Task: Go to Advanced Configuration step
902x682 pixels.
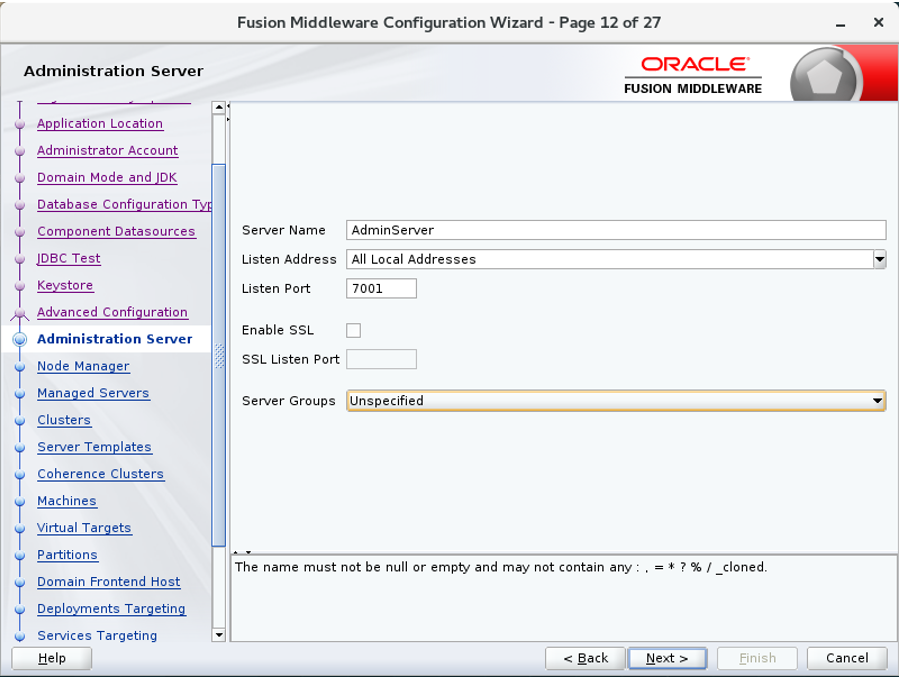Action: pos(112,312)
